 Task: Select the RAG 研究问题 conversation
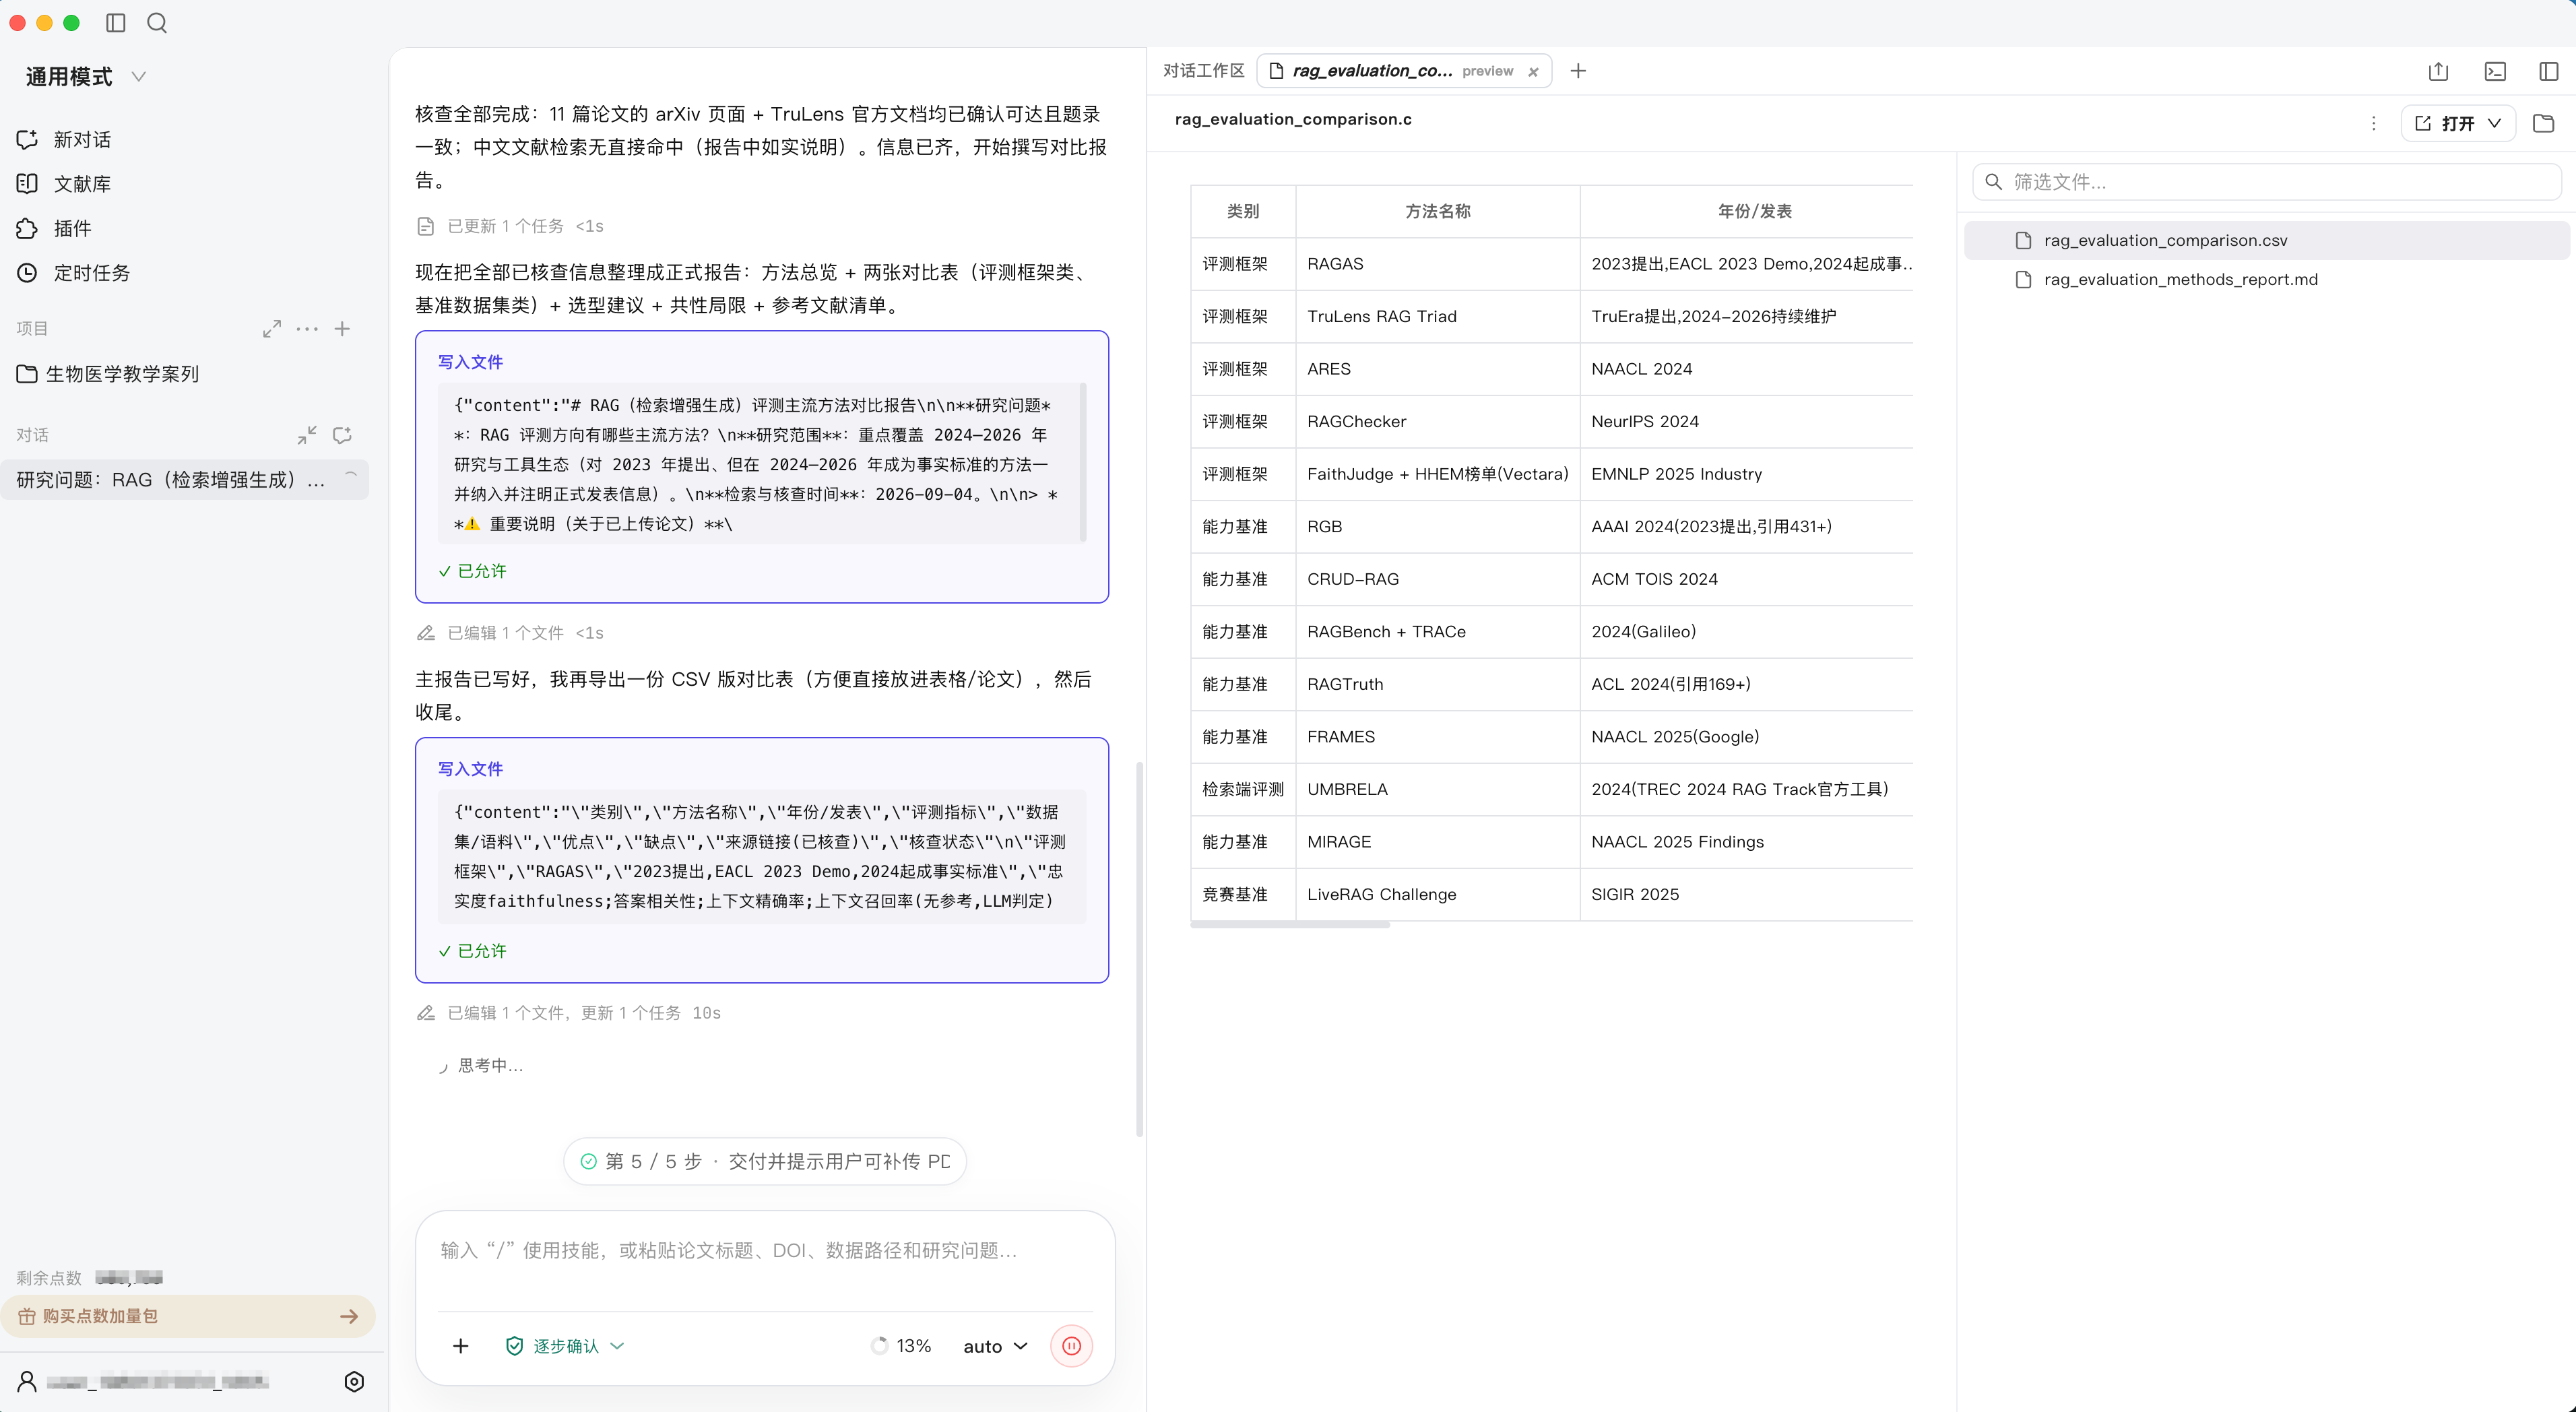tap(185, 480)
